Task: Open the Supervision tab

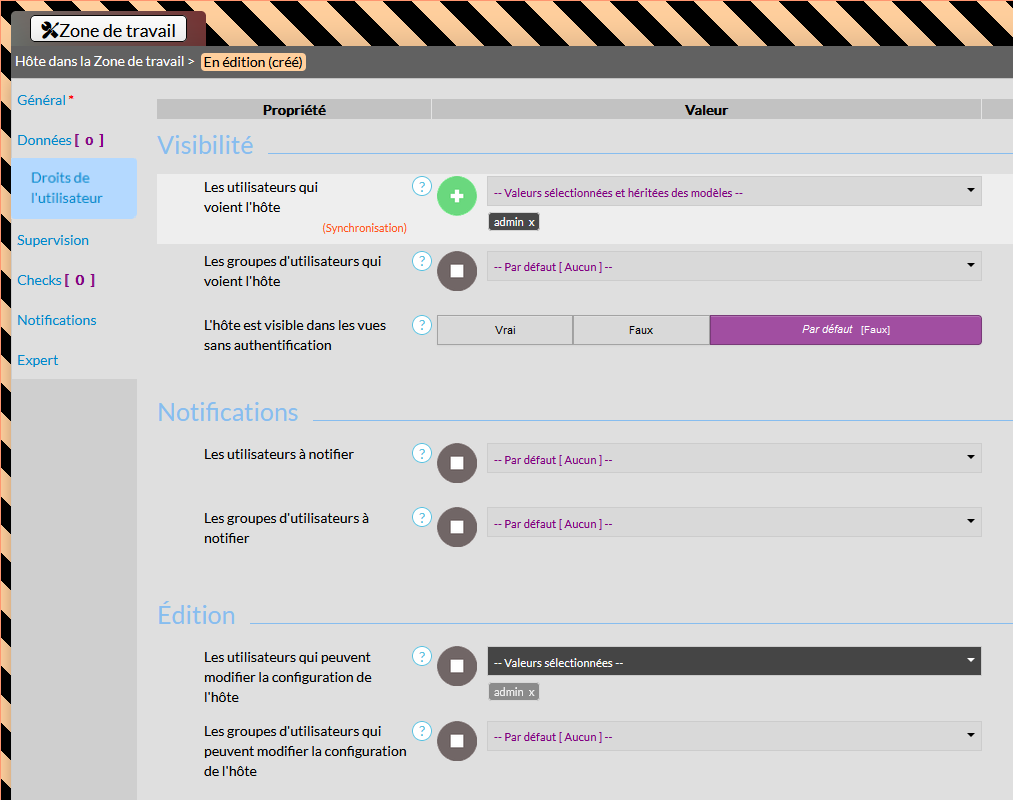Action: pyautogui.click(x=53, y=240)
